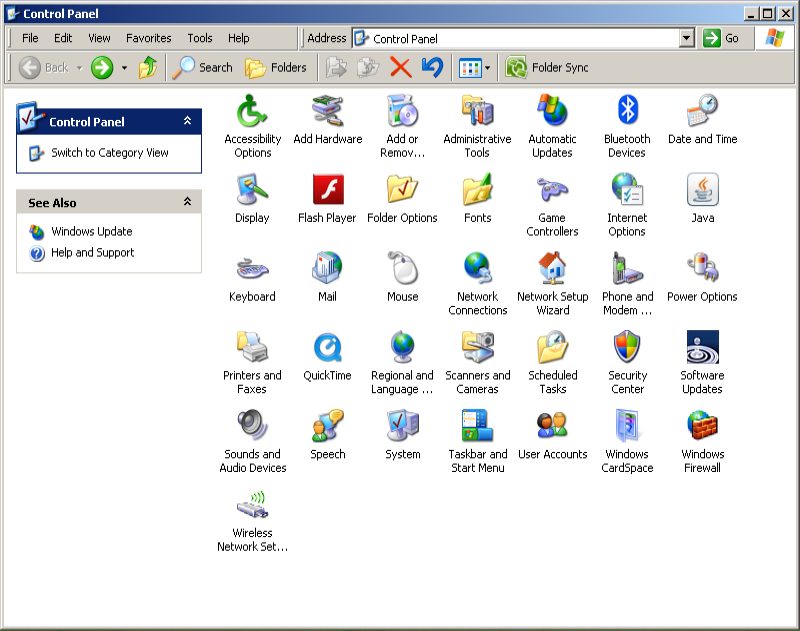Select Game Controllers applet

point(552,205)
